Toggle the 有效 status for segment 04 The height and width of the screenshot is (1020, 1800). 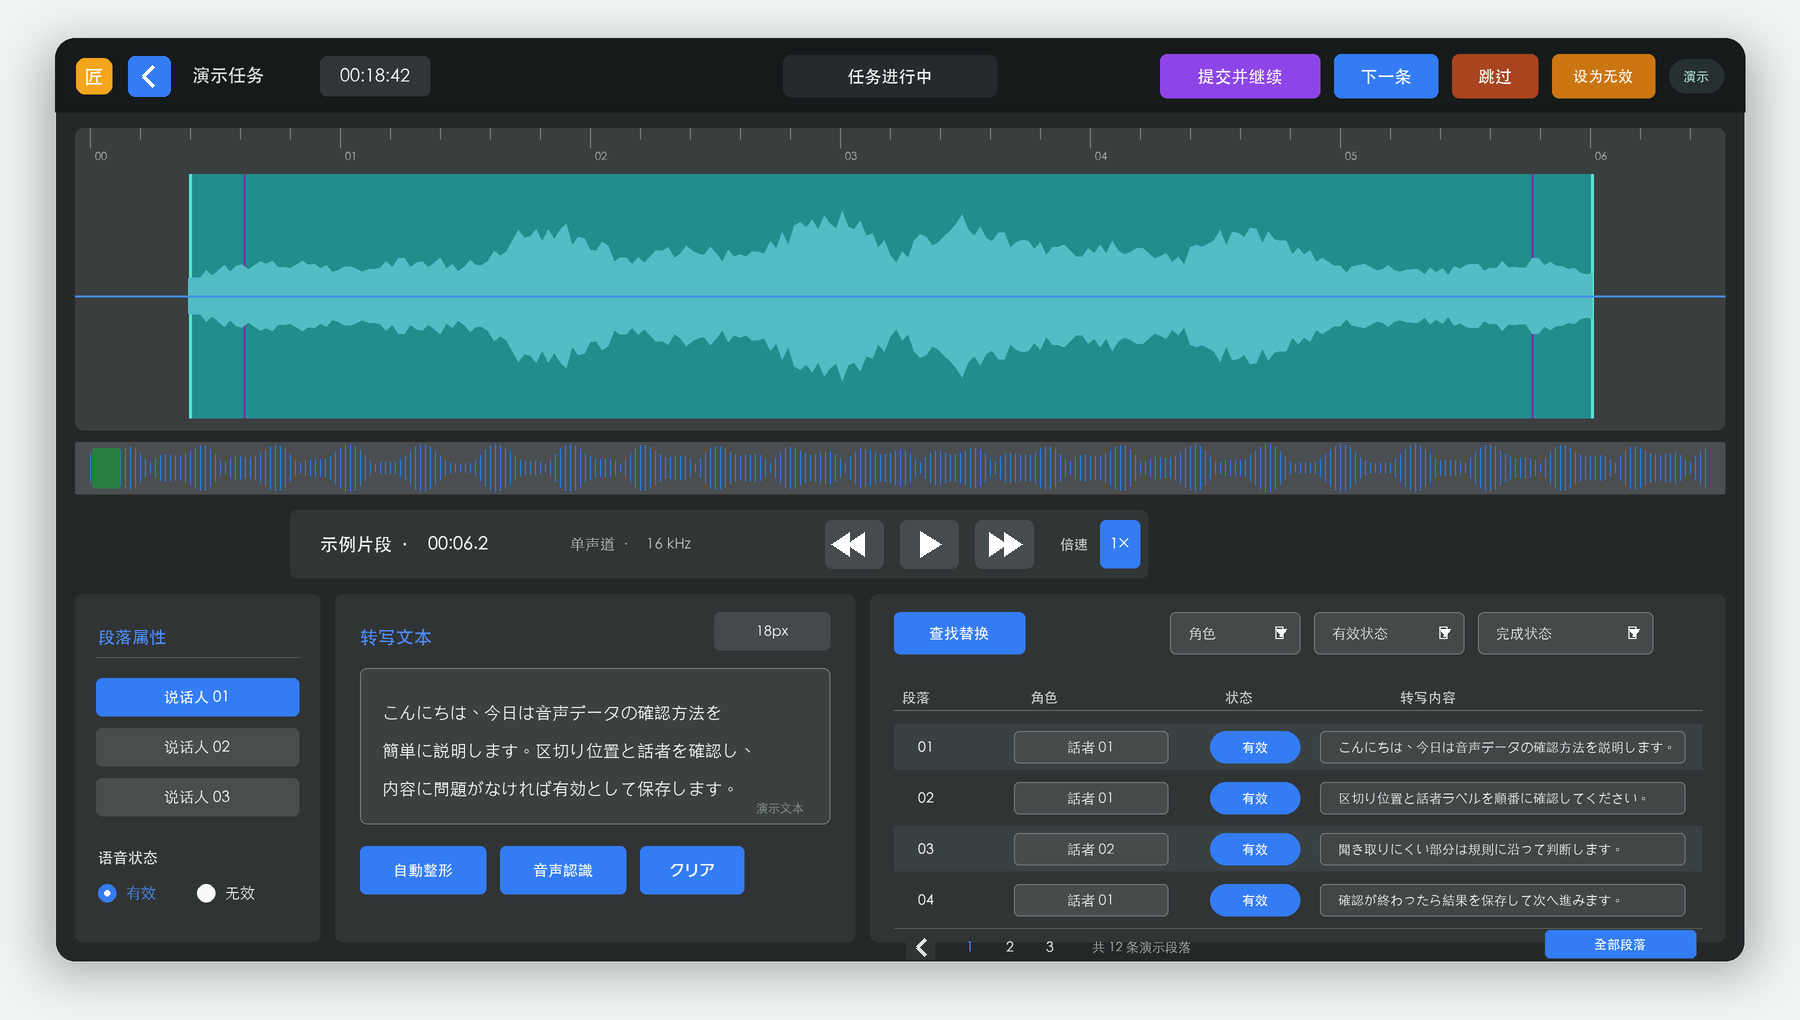[x=1255, y=901]
